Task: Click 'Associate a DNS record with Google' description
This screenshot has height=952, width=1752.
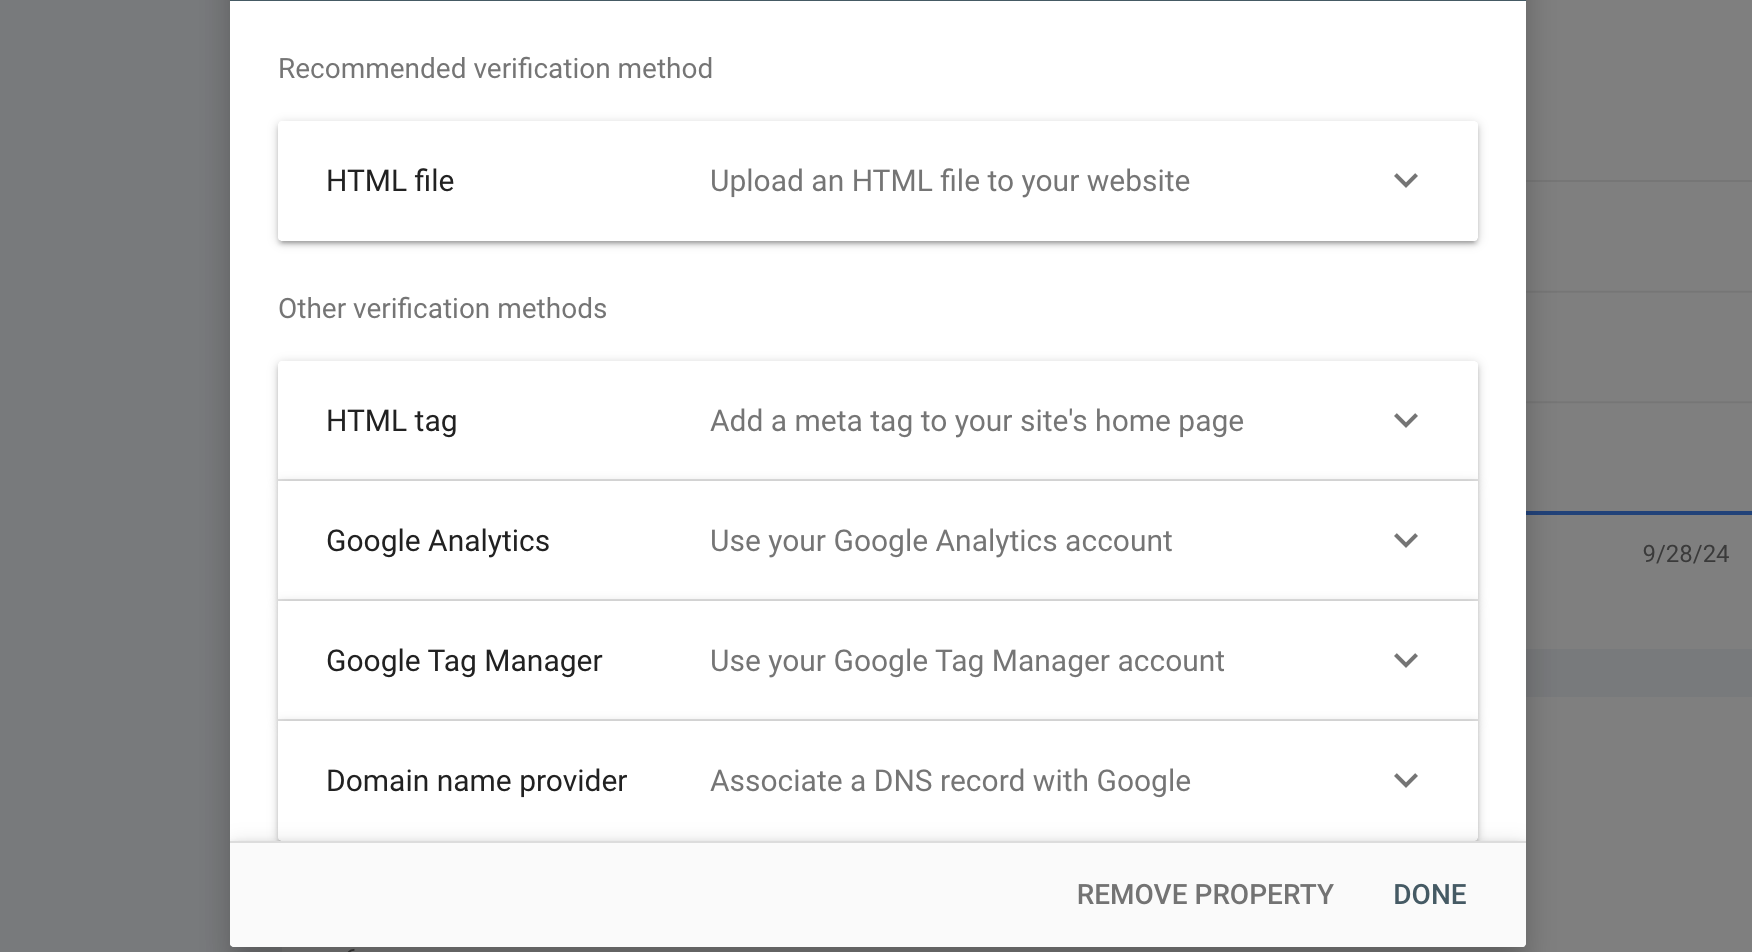Action: 950,781
